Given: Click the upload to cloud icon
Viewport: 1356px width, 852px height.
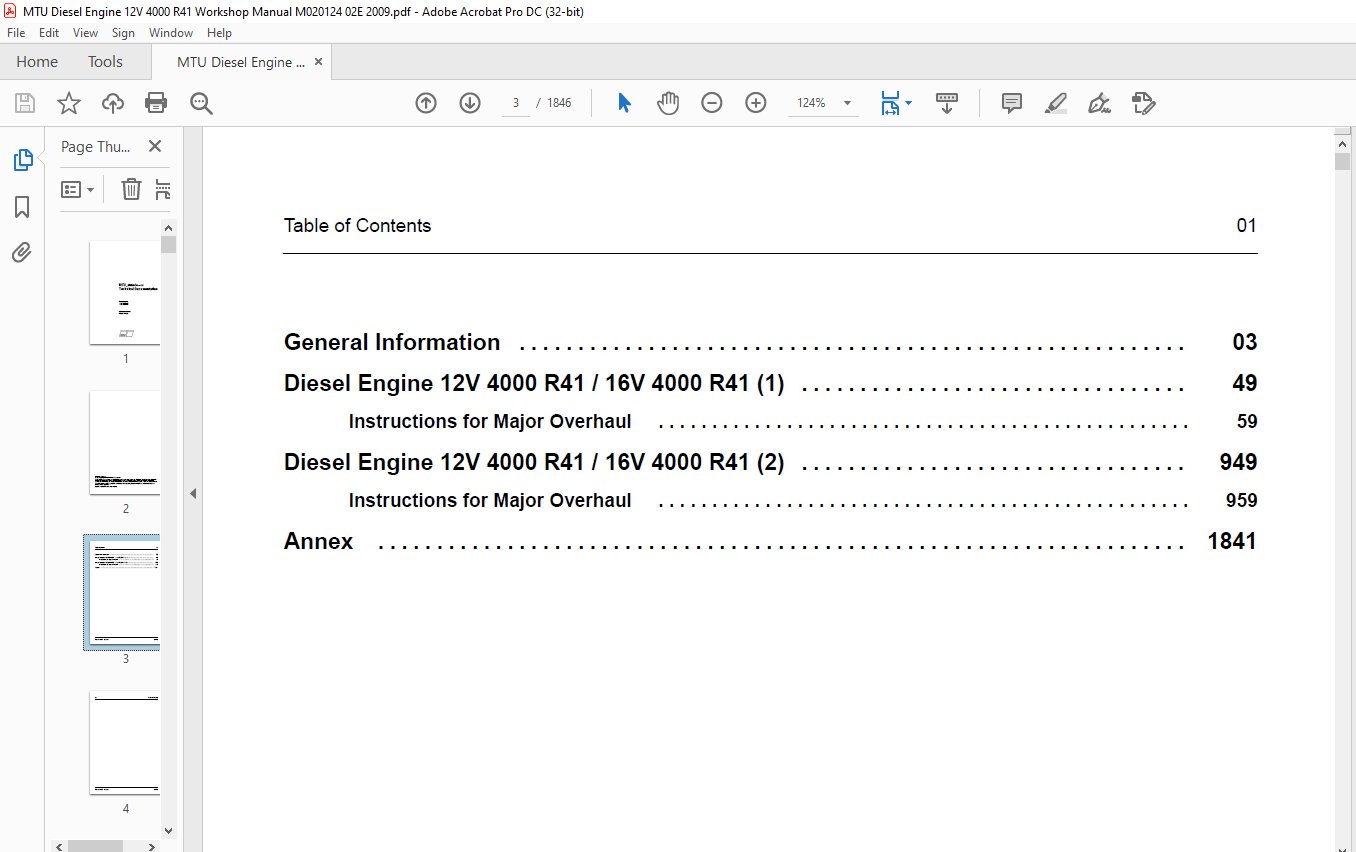Looking at the screenshot, I should tap(113, 103).
